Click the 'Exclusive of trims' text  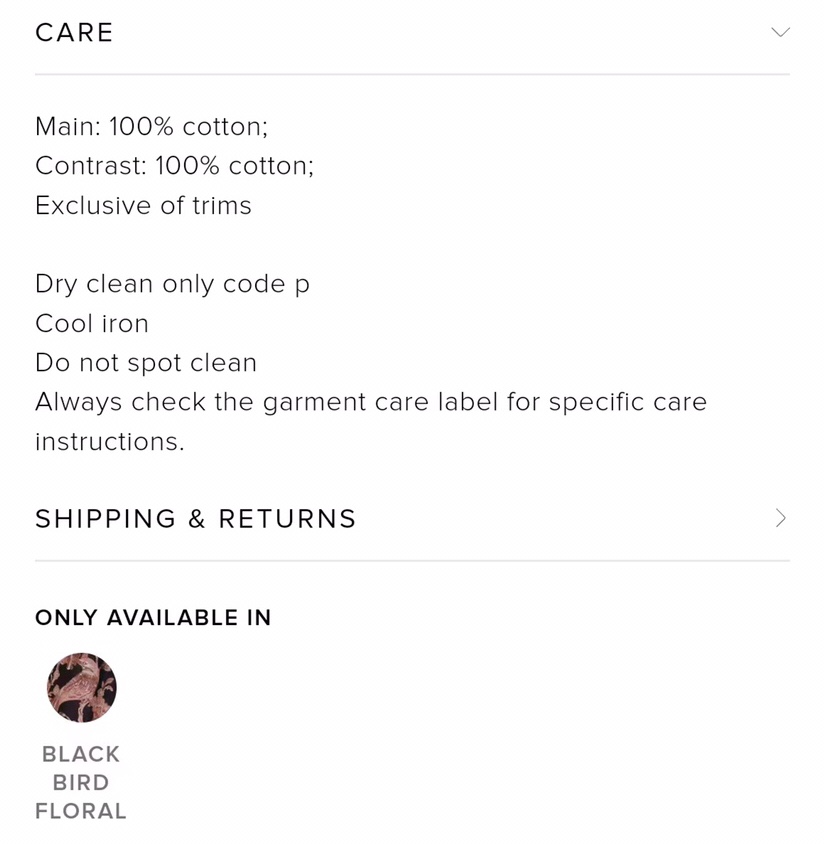(143, 206)
